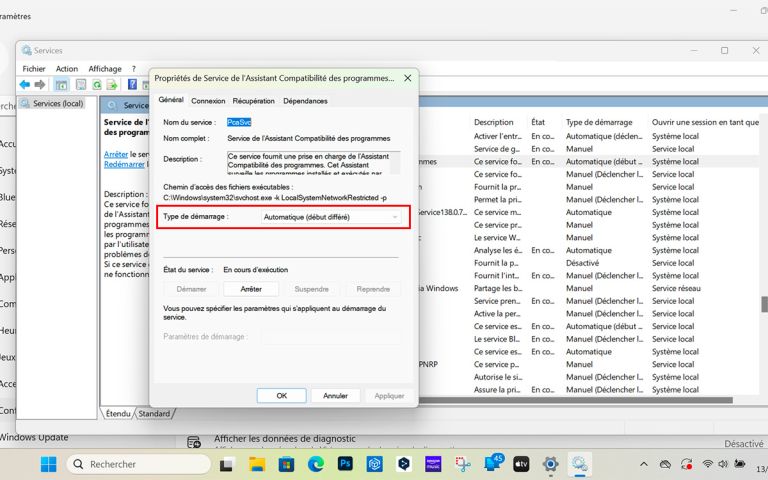Click the export list toolbar icon
Image resolution: width=768 pixels, height=480 pixels.
coord(113,85)
